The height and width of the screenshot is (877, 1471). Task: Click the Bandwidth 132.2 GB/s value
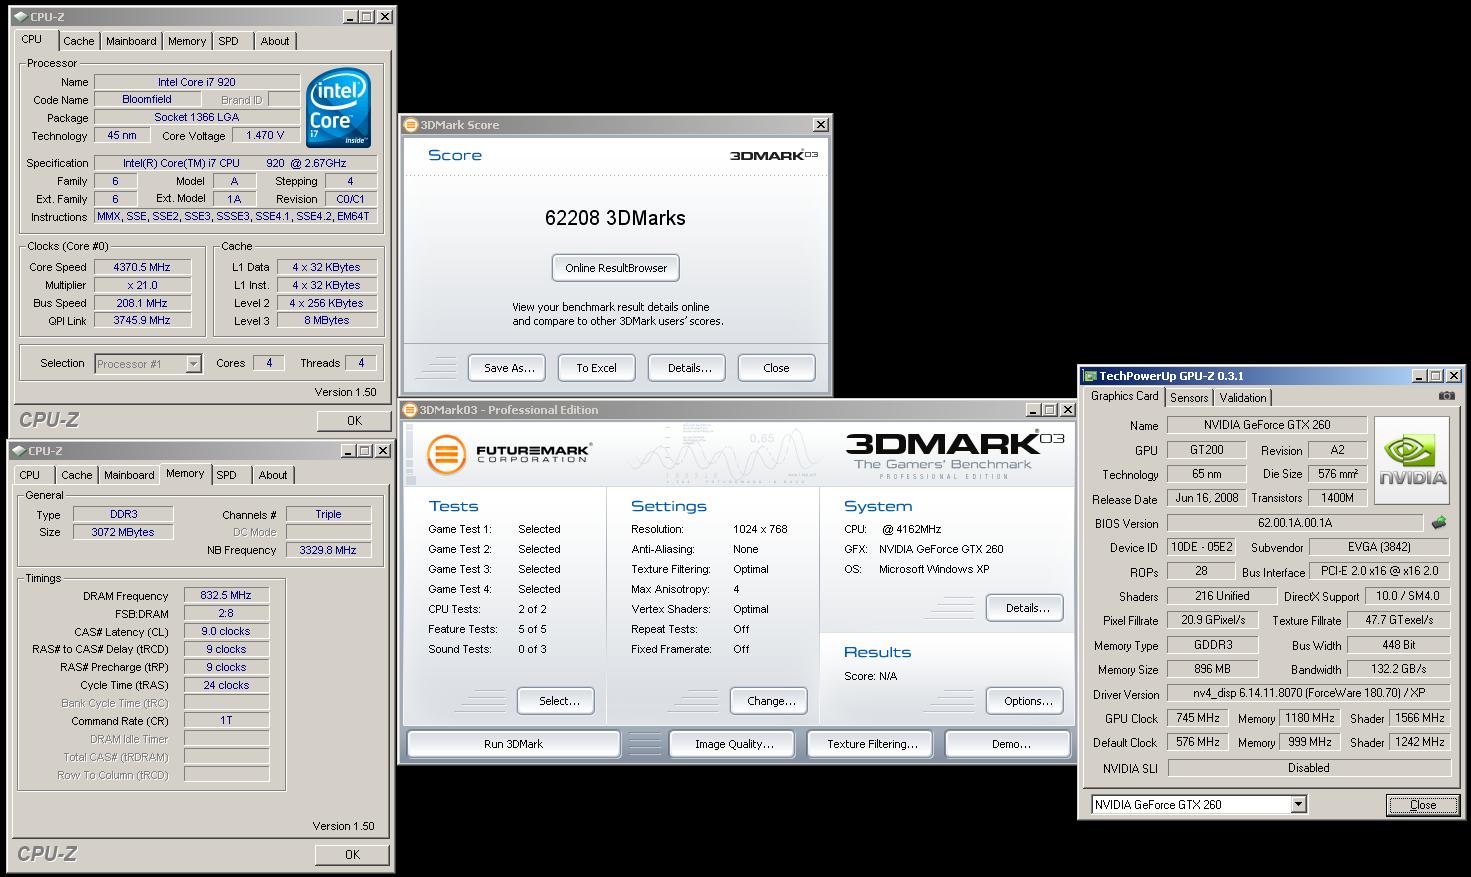pyautogui.click(x=1398, y=669)
